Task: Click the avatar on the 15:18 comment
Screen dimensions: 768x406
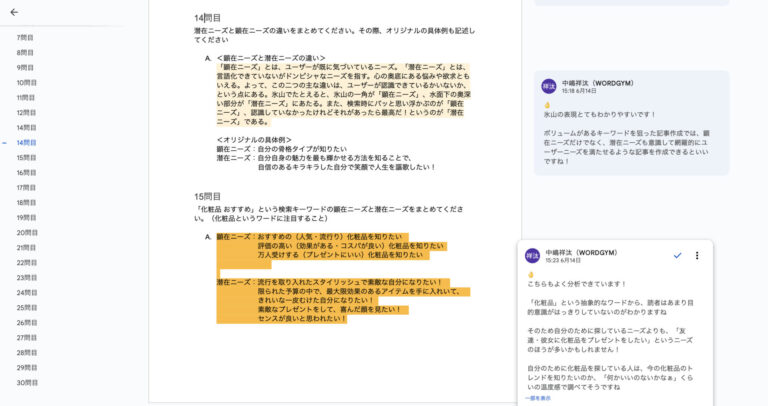Action: click(549, 86)
